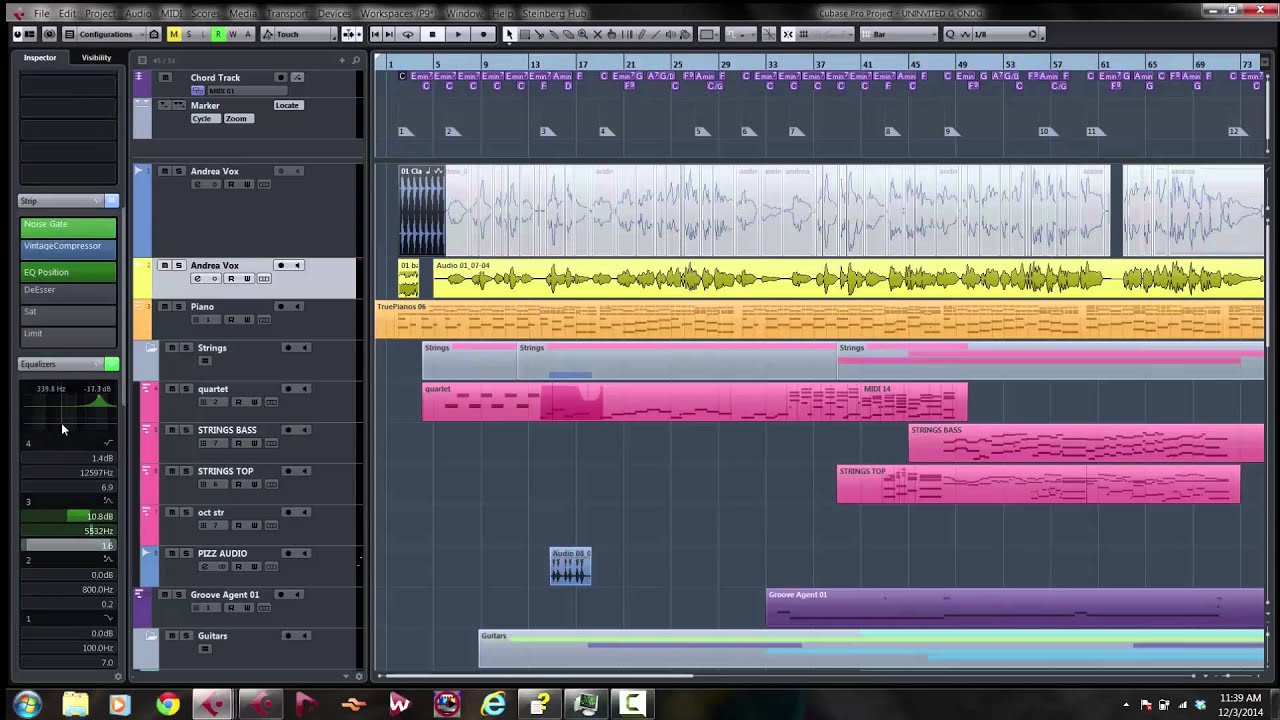The image size is (1280, 720).
Task: Switch to the Visibility tab
Action: [x=96, y=58]
